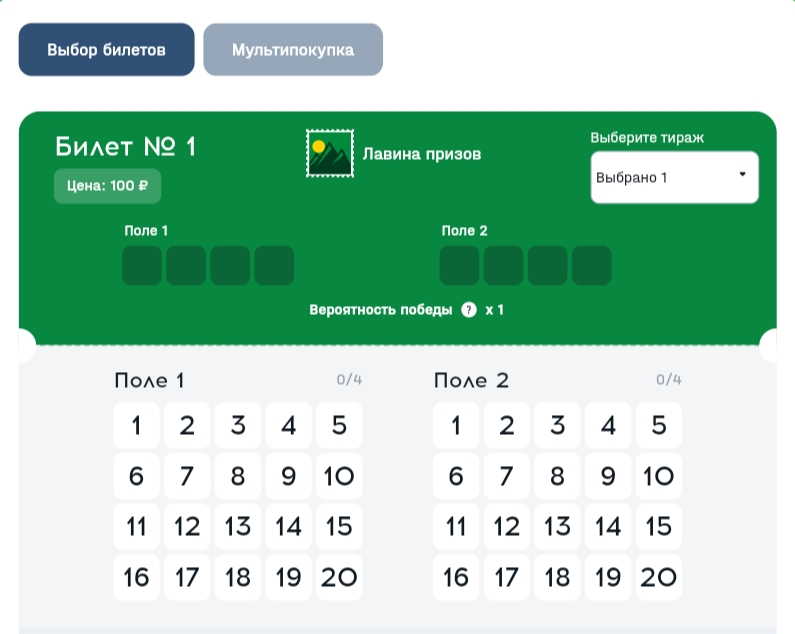Choose number 10 in Поле 2 grid
This screenshot has height=634, width=795.
click(x=658, y=476)
